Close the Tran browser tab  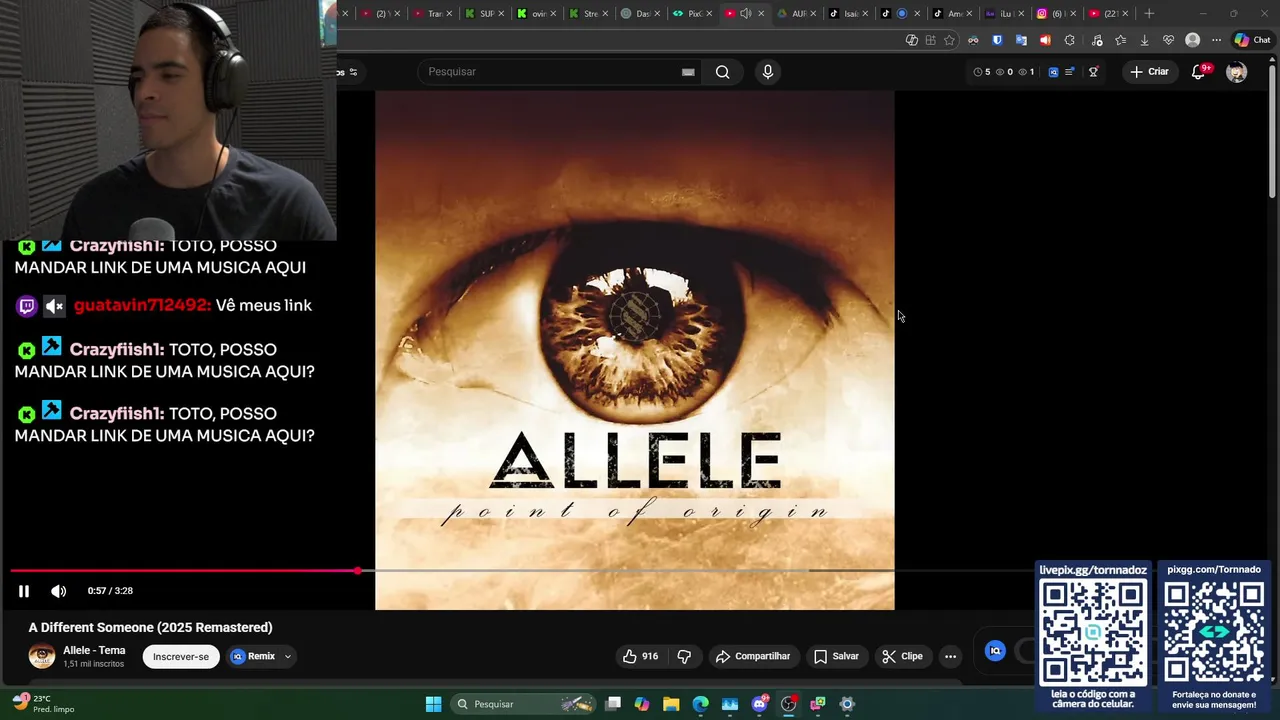coord(449,13)
